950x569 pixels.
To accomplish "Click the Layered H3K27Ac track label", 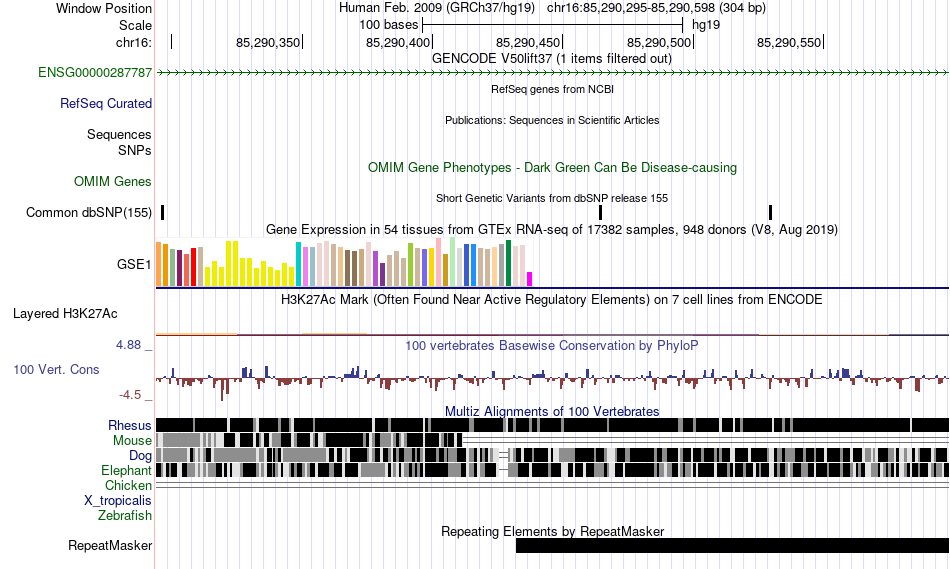I will click(65, 314).
